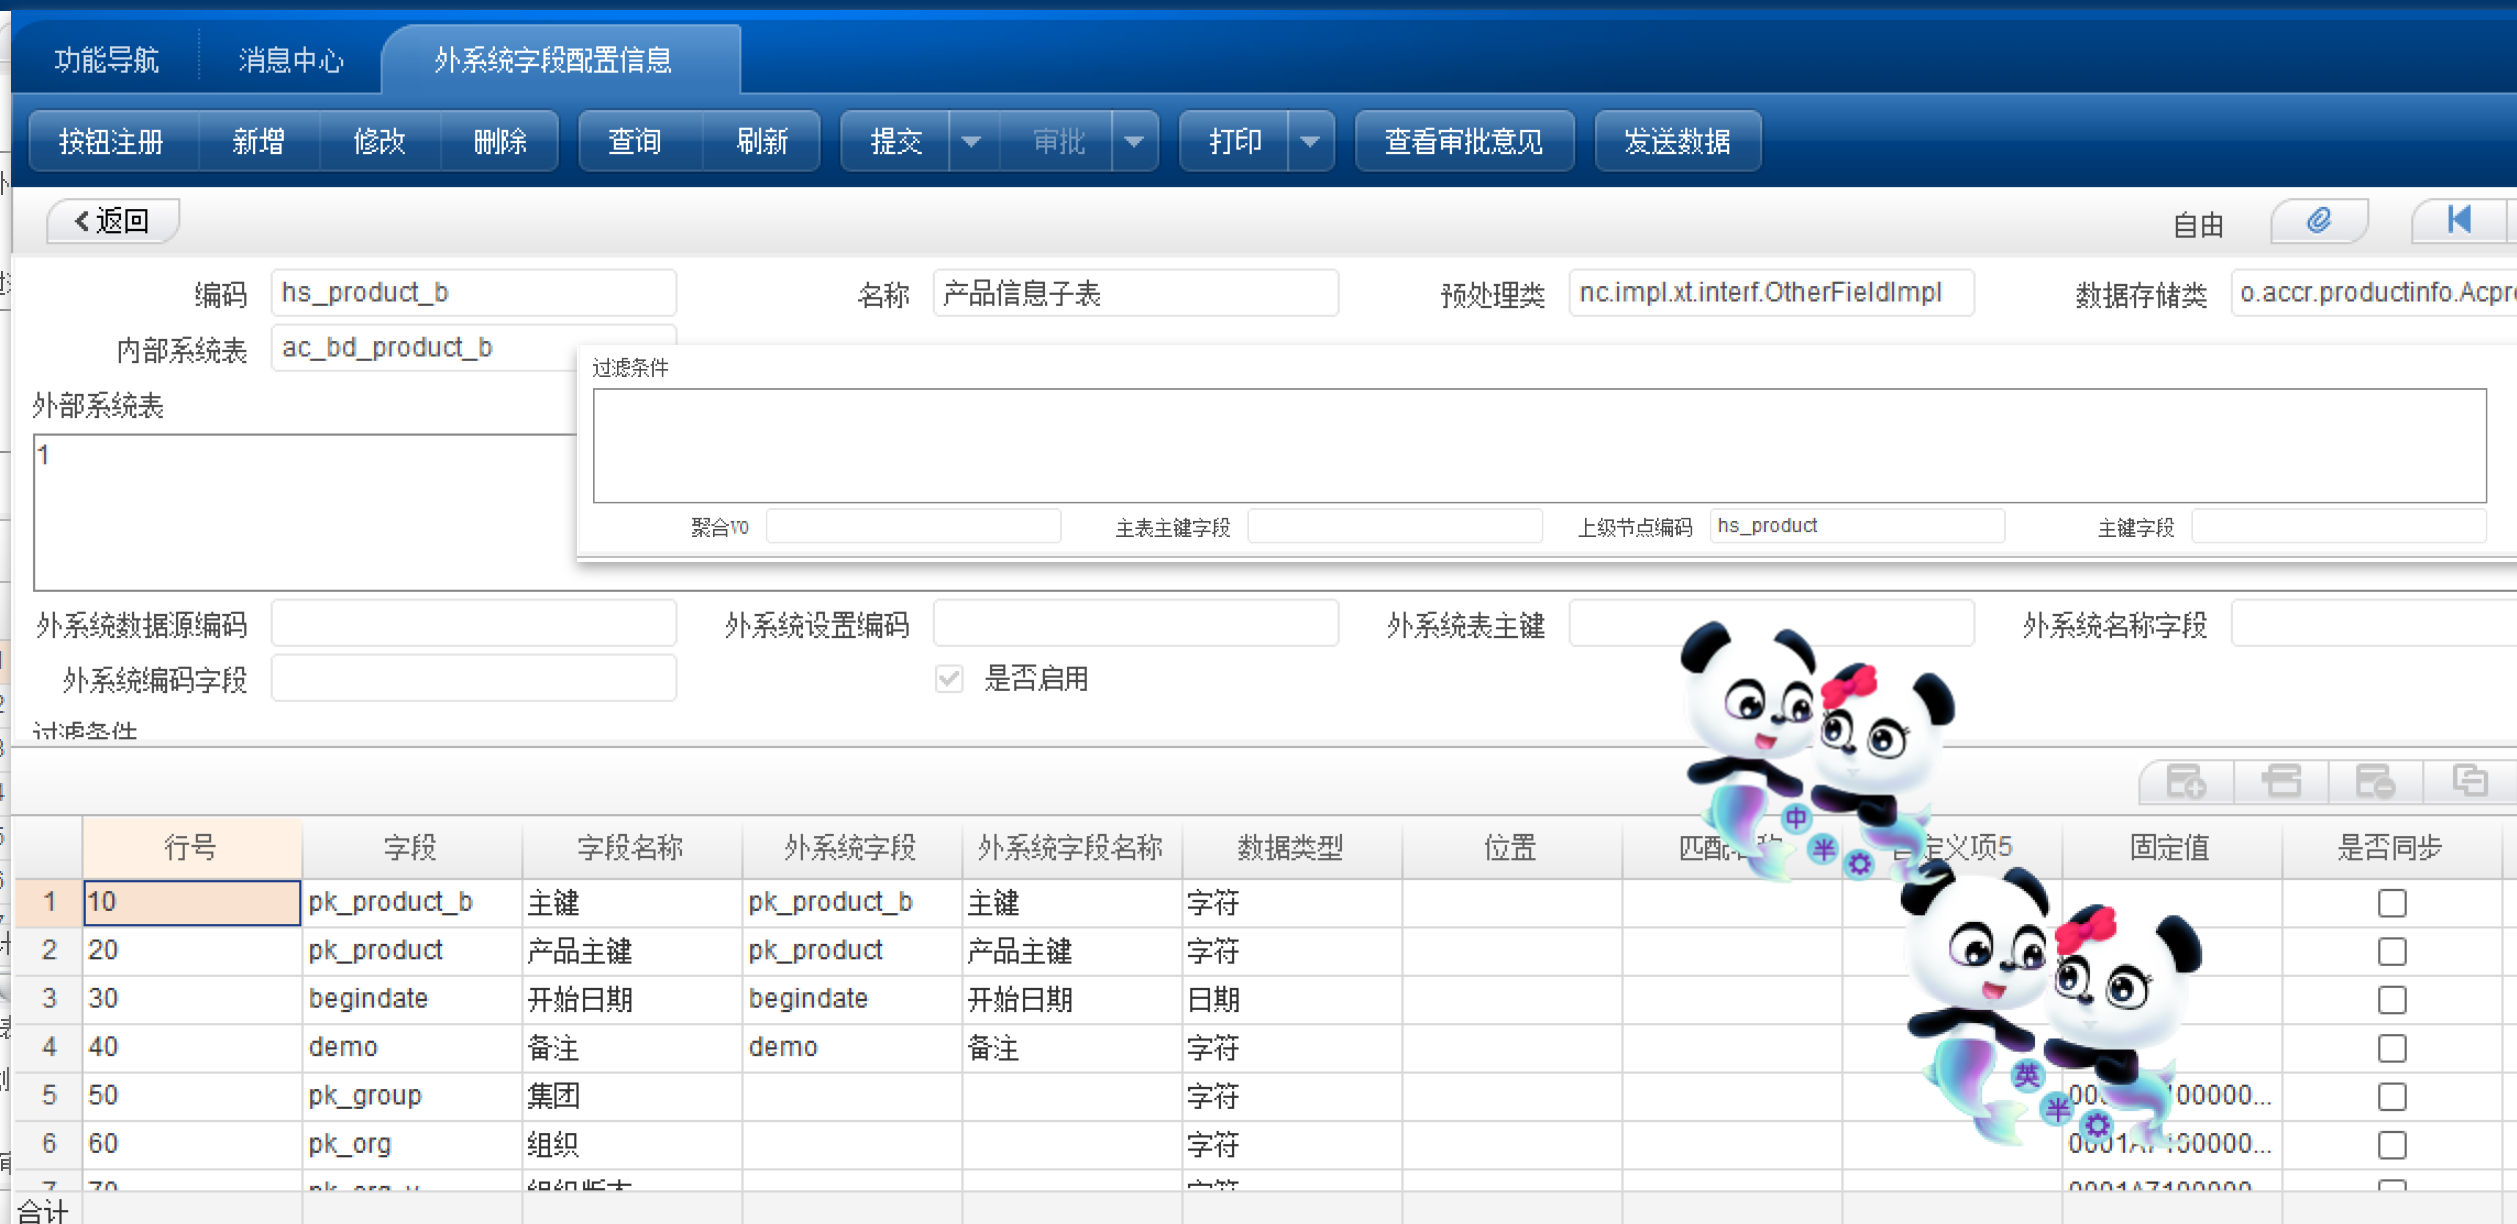Image resolution: width=2517 pixels, height=1224 pixels.
Task: Click the delete row icon
Action: pyautogui.click(x=2375, y=781)
